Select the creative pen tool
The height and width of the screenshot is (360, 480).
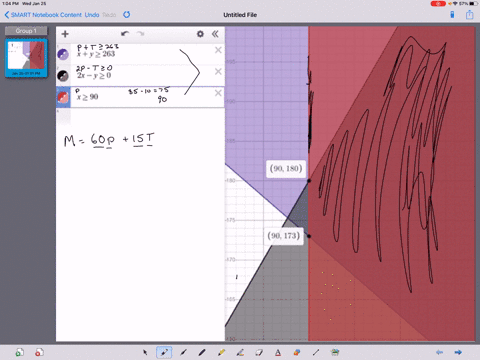pyautogui.click(x=240, y=352)
